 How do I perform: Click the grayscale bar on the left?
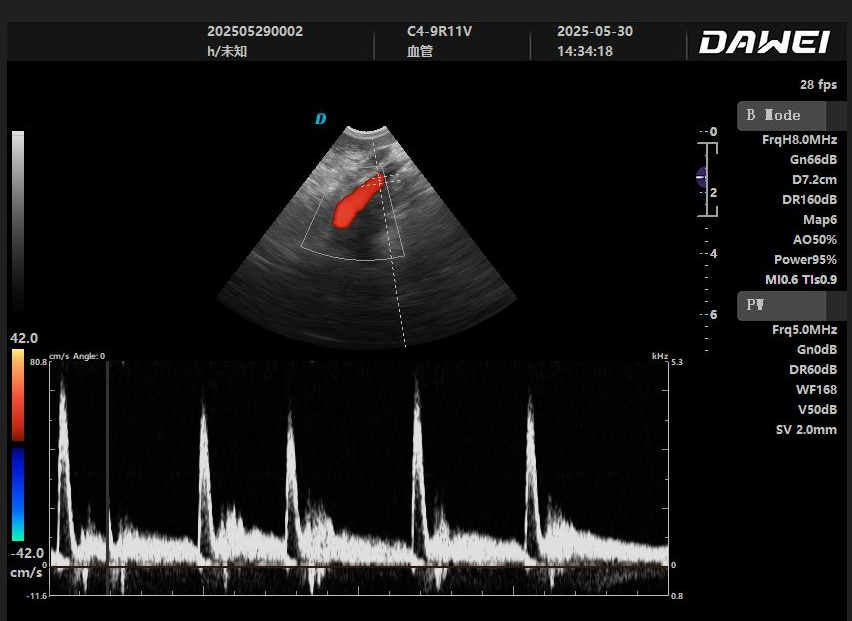(x=18, y=220)
